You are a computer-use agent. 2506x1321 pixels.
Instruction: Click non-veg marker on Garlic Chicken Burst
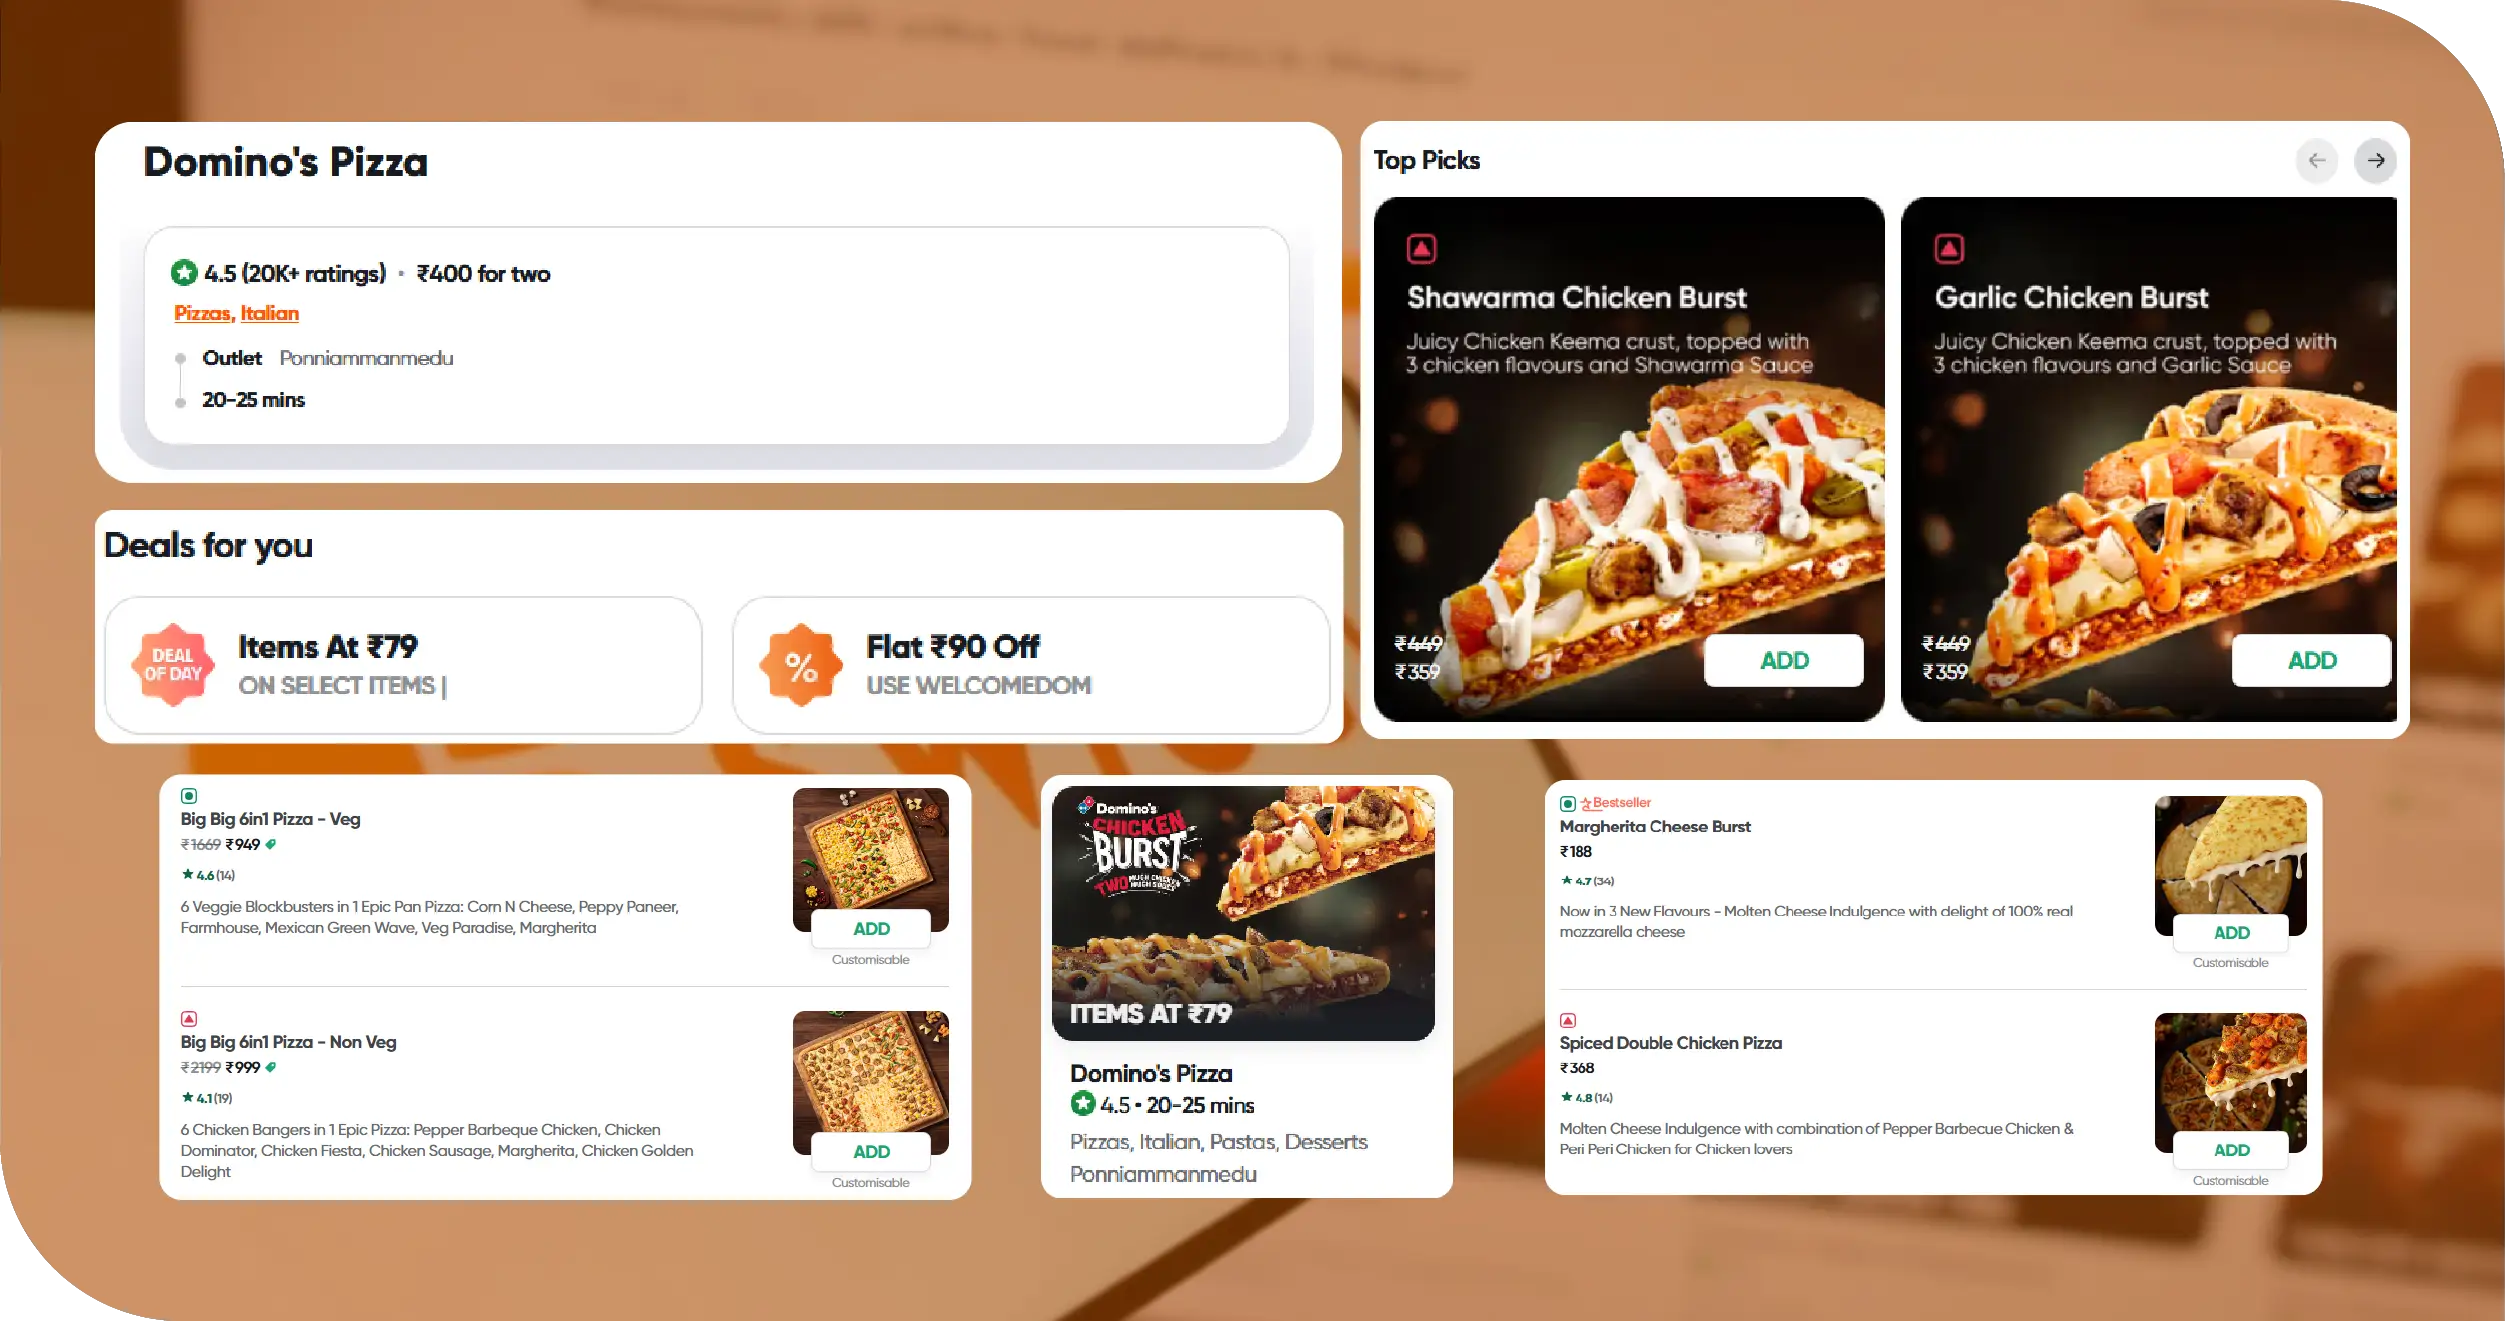[1948, 248]
